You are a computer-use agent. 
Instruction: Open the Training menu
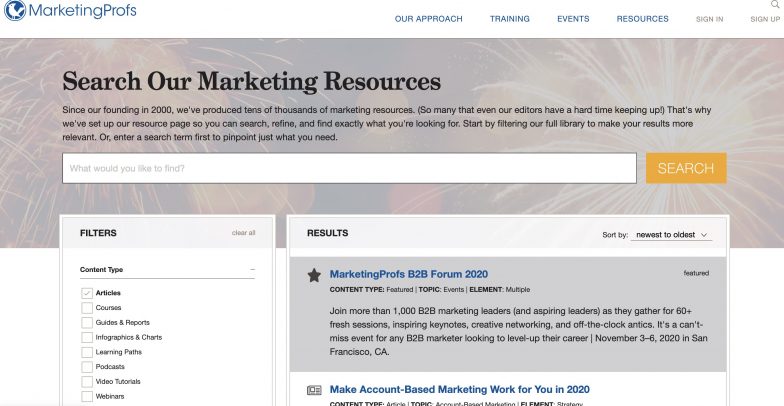[x=510, y=19]
